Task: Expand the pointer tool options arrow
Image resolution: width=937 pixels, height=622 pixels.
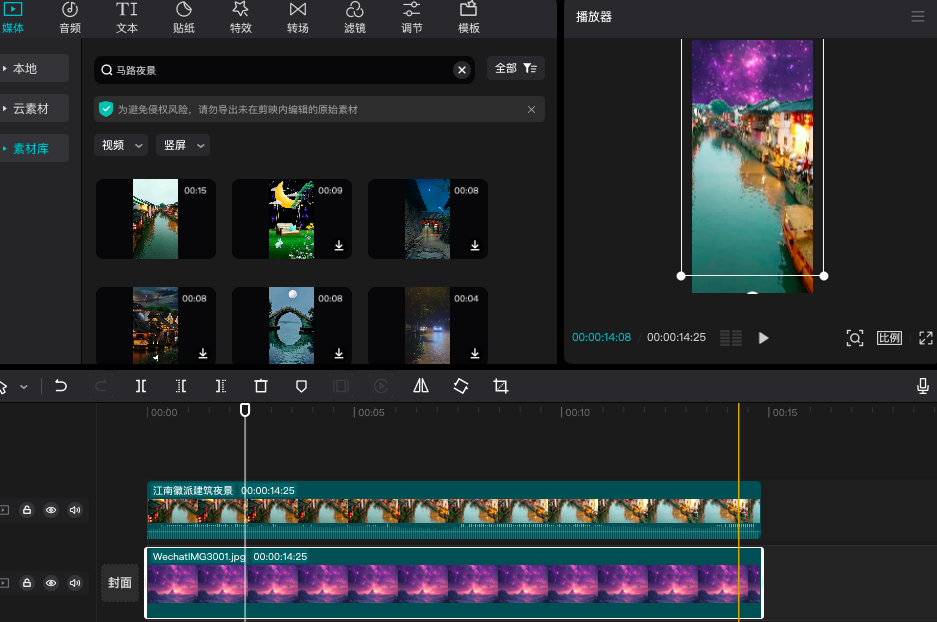Action: (24, 387)
